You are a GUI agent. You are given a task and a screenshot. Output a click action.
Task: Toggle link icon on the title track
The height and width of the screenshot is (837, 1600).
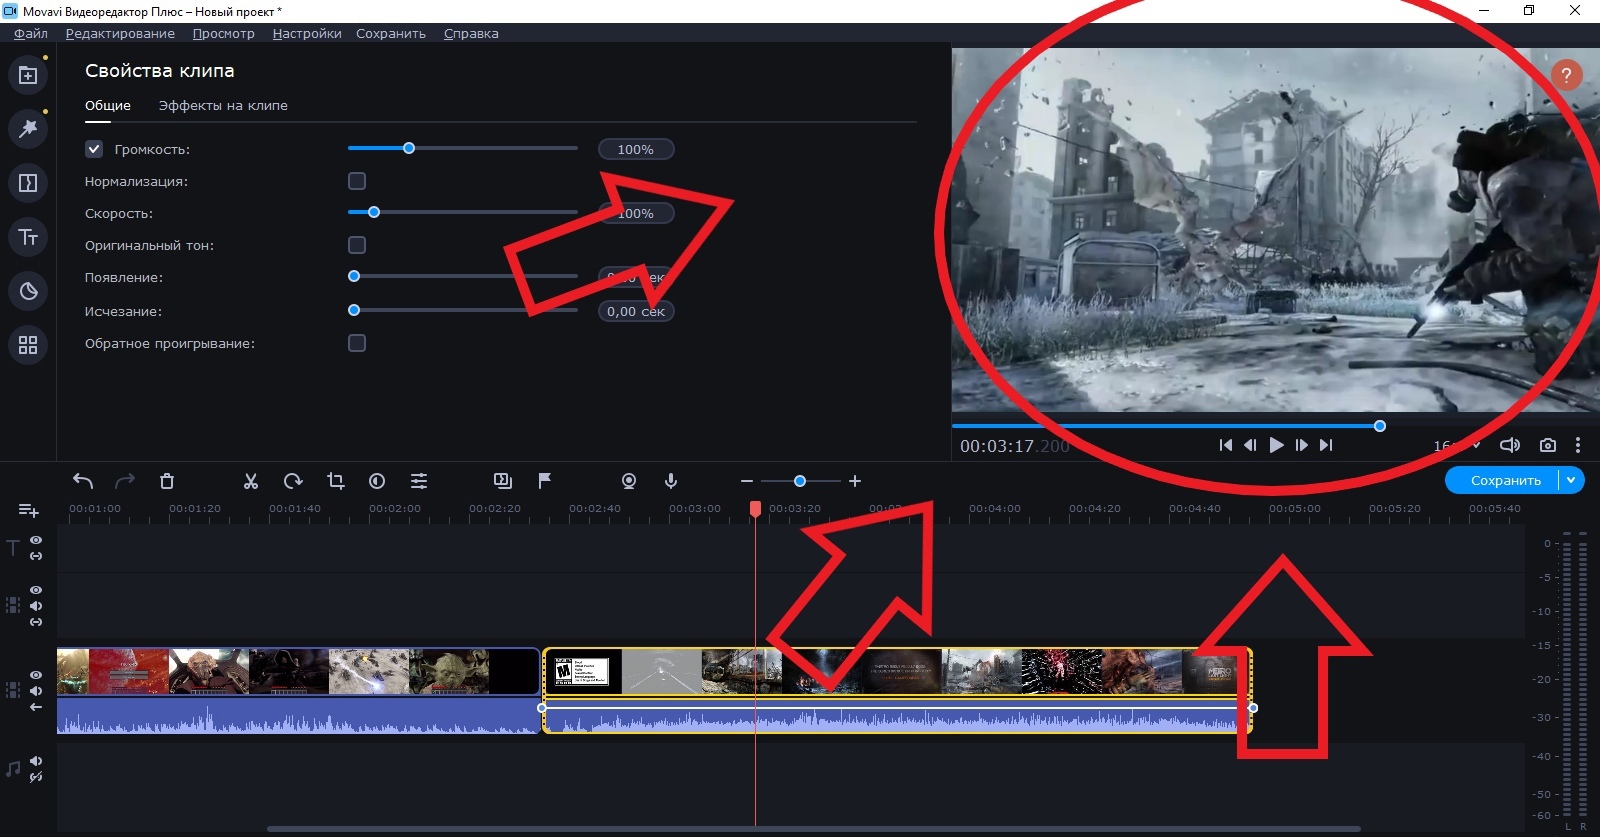point(36,556)
